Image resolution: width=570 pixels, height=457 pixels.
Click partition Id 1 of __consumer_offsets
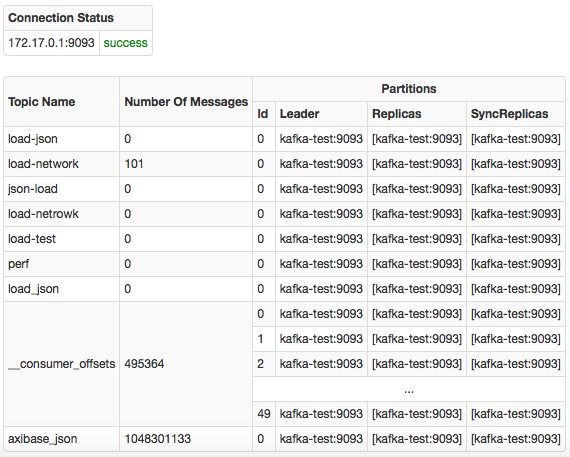[x=264, y=339]
